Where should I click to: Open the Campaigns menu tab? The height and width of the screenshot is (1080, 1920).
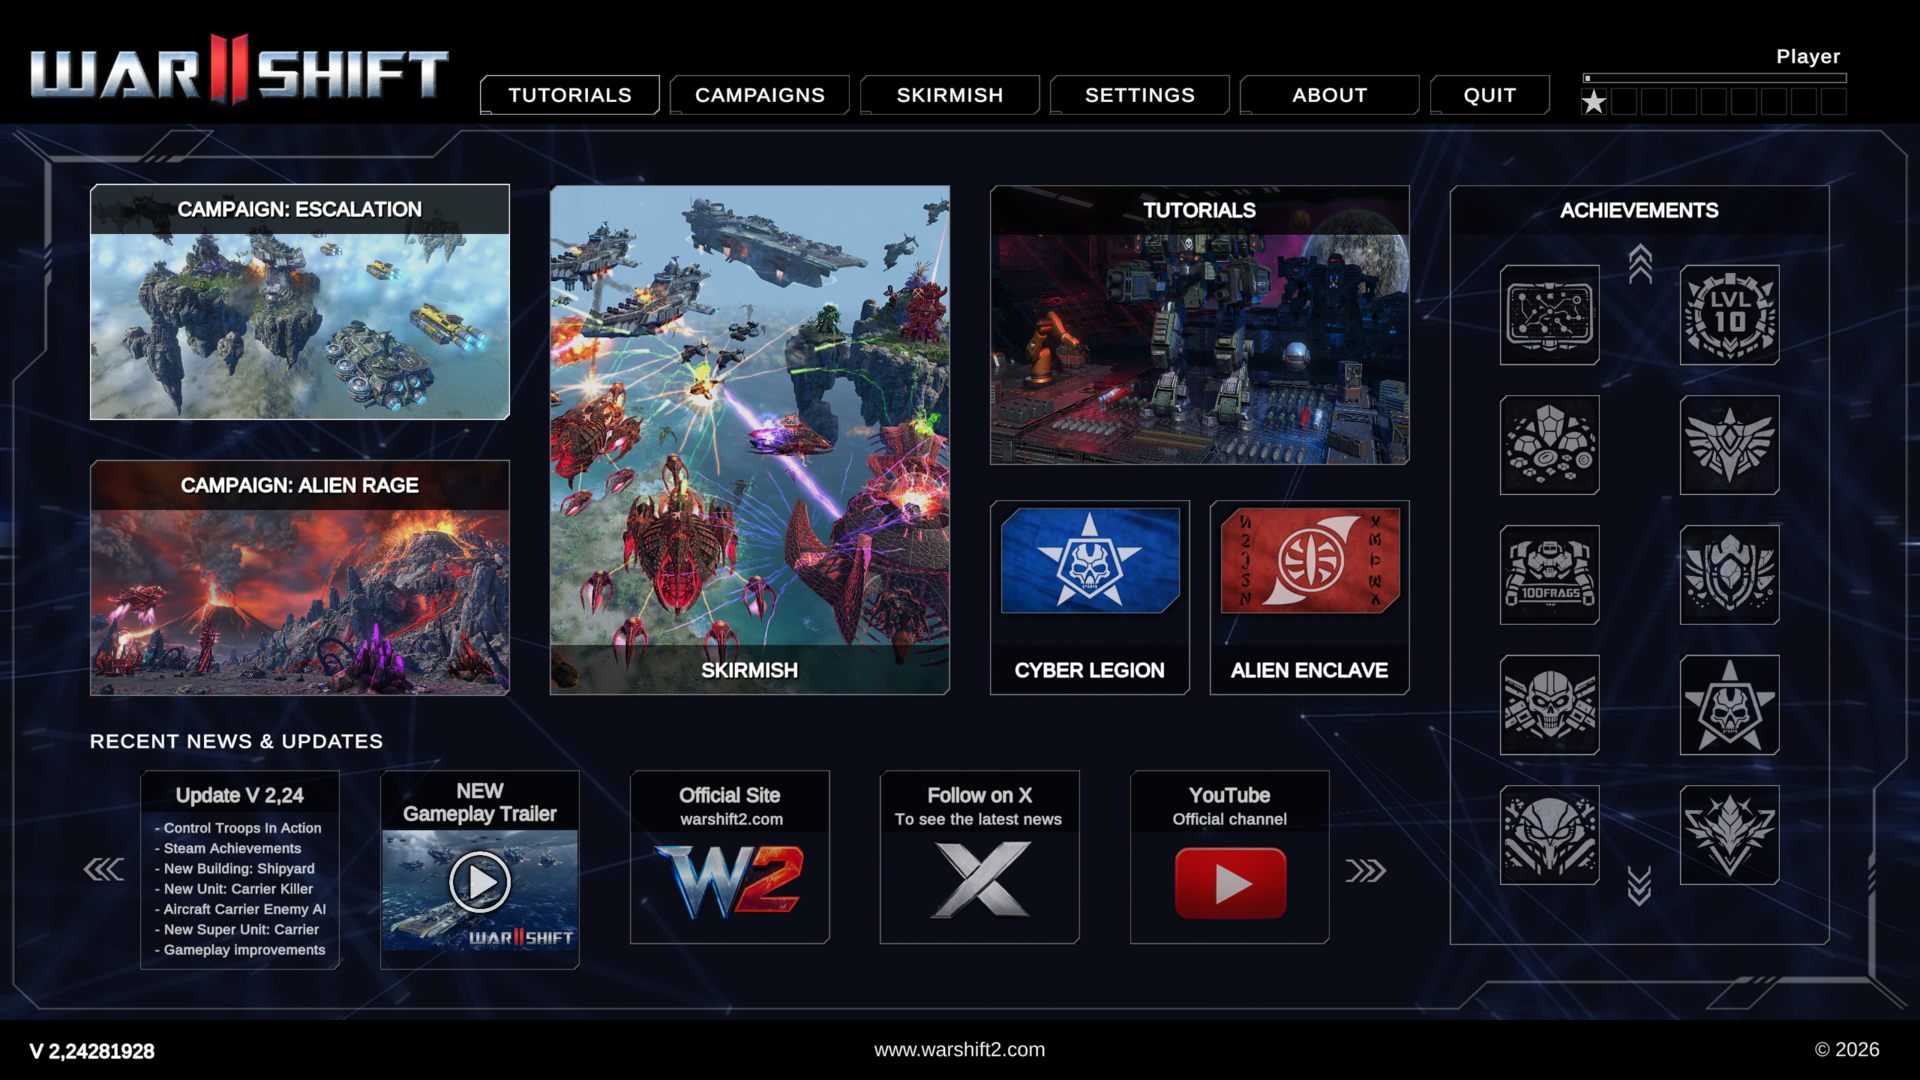coord(760,95)
